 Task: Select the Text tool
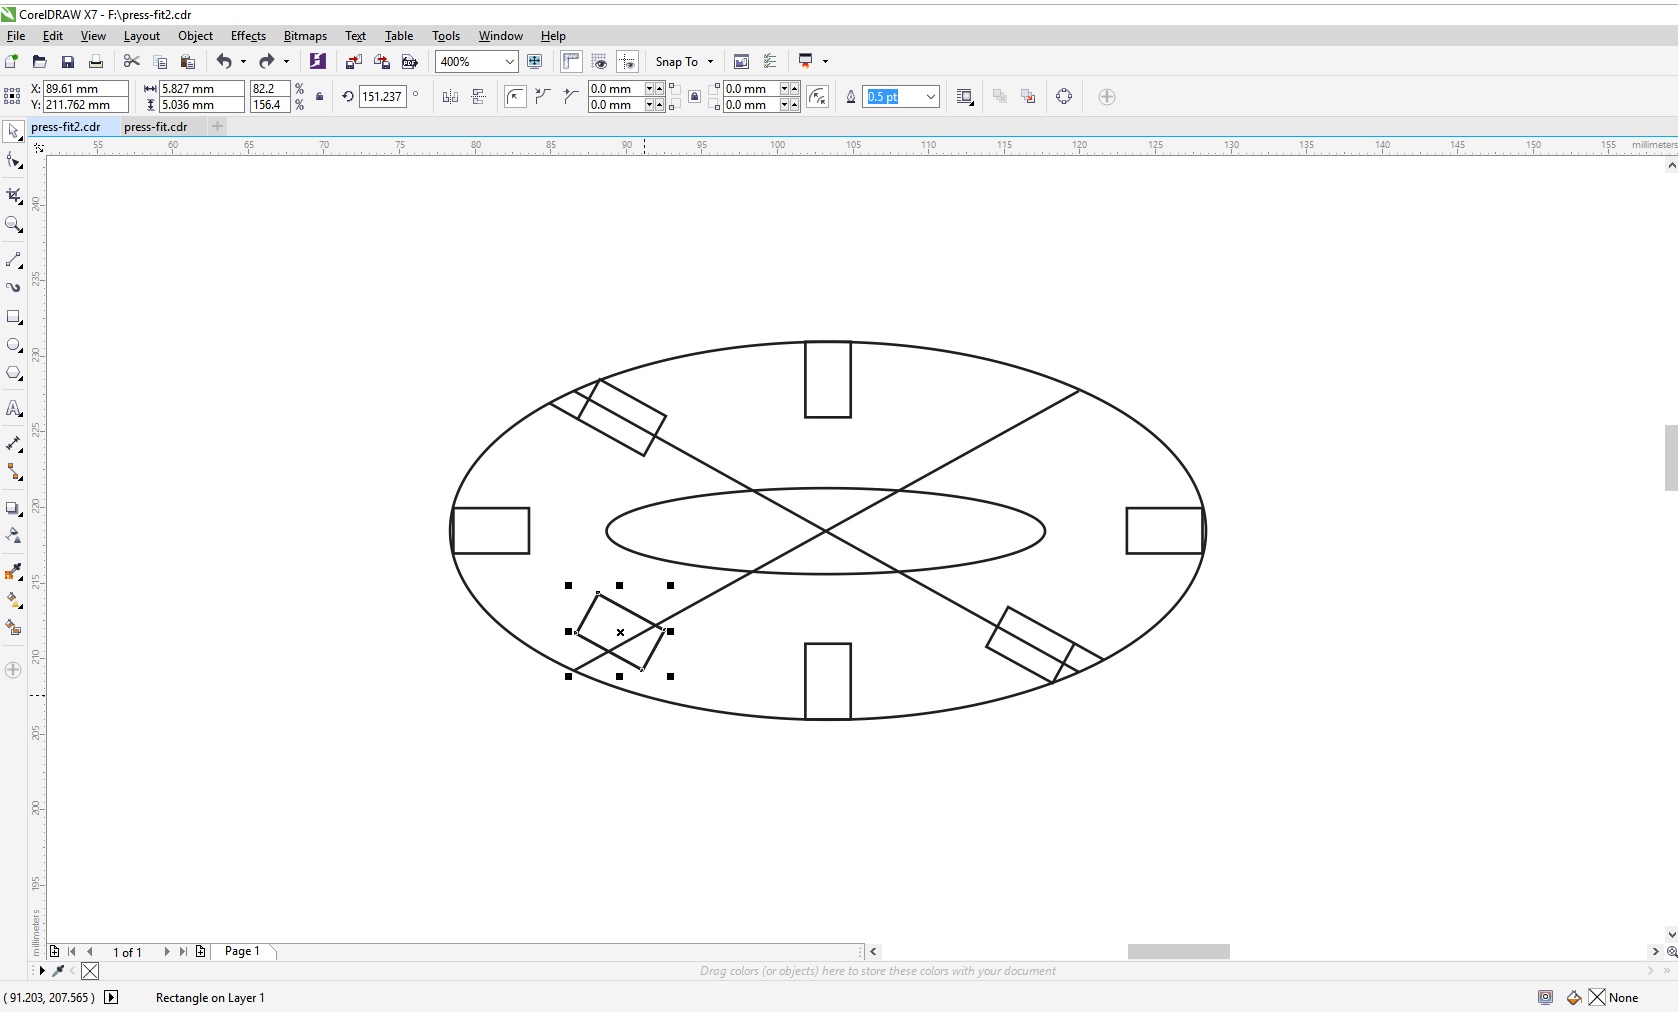click(14, 408)
